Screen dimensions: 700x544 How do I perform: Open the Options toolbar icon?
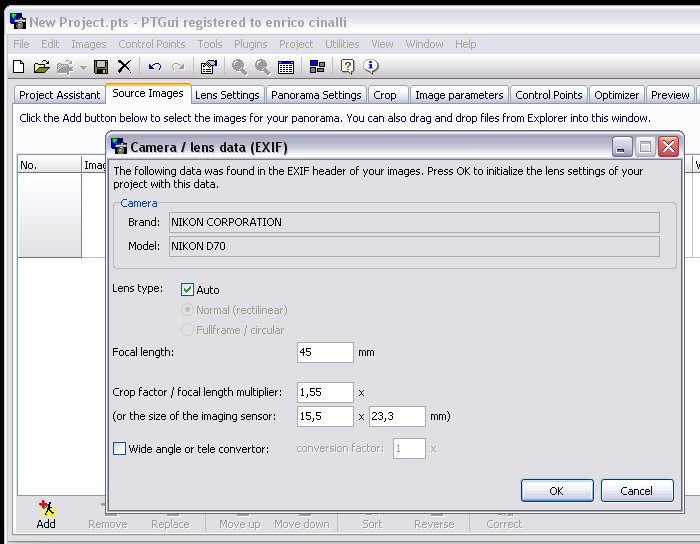point(208,67)
